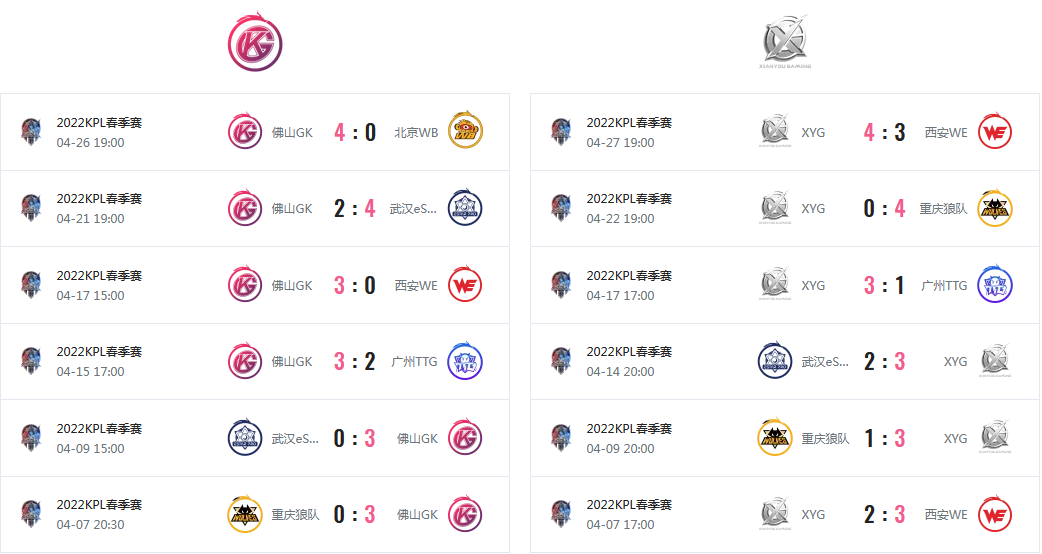This screenshot has width=1042, height=554.
Task: Select 2022KPL春季赛 title dated 04-09 20:00
Action: coord(629,428)
